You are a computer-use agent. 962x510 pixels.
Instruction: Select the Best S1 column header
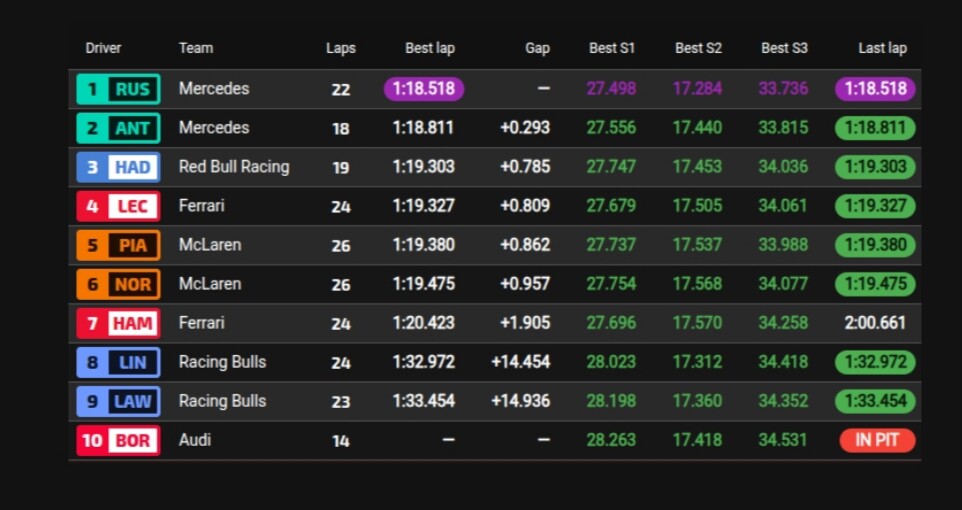point(611,48)
